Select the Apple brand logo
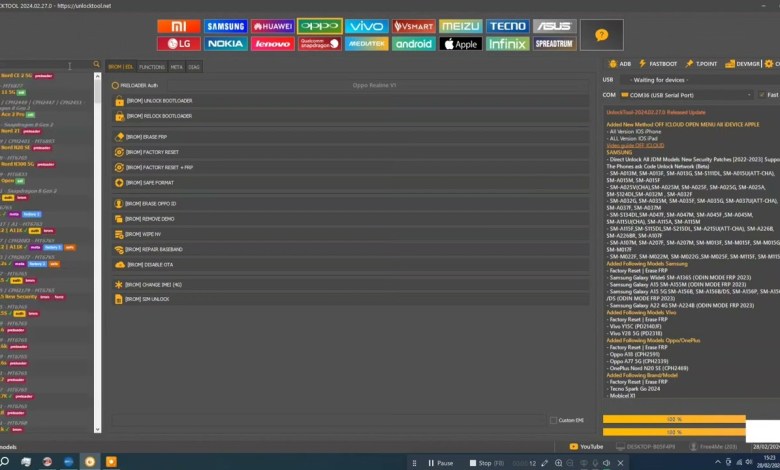The width and height of the screenshot is (780, 470). click(x=461, y=44)
